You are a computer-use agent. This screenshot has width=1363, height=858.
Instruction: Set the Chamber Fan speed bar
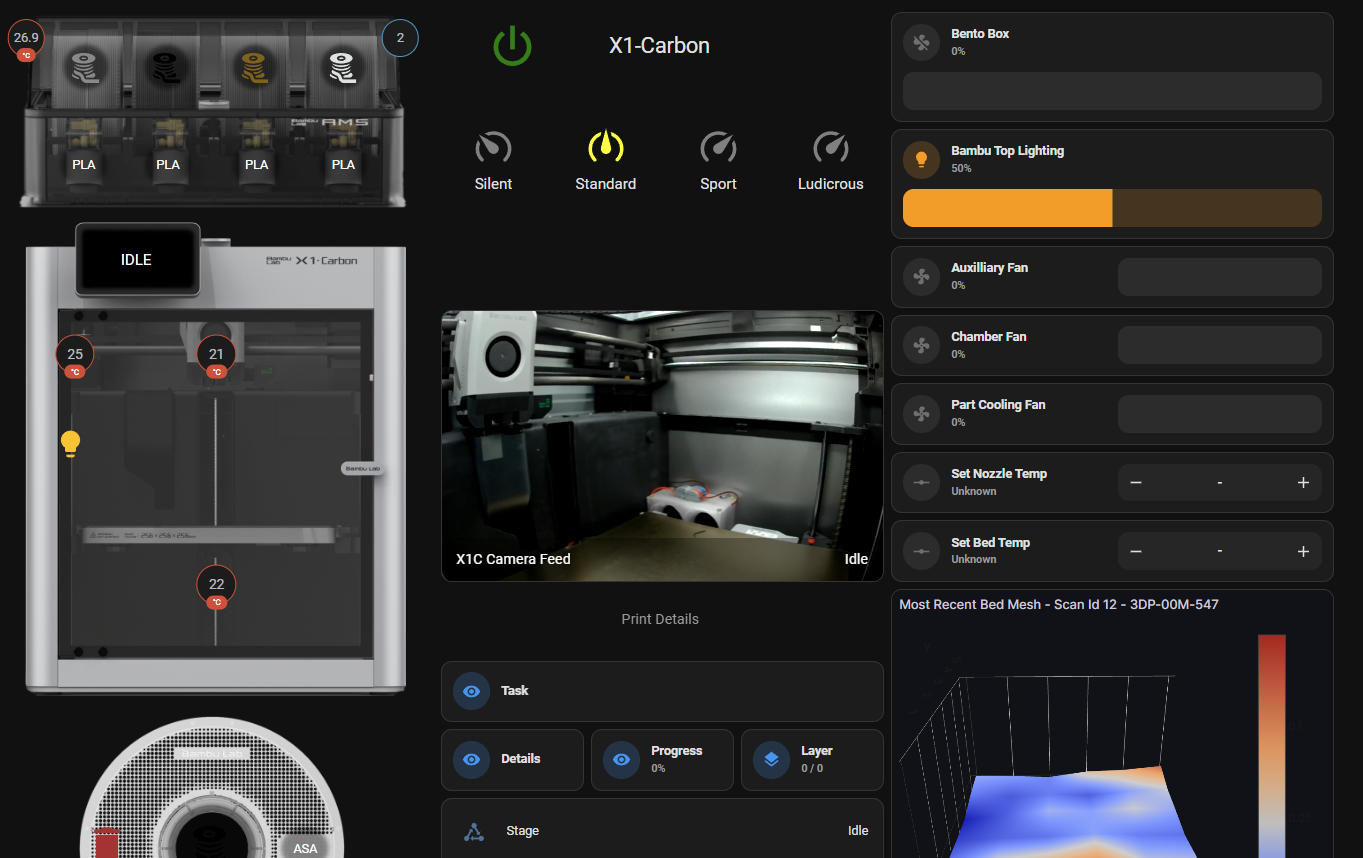tap(1219, 345)
